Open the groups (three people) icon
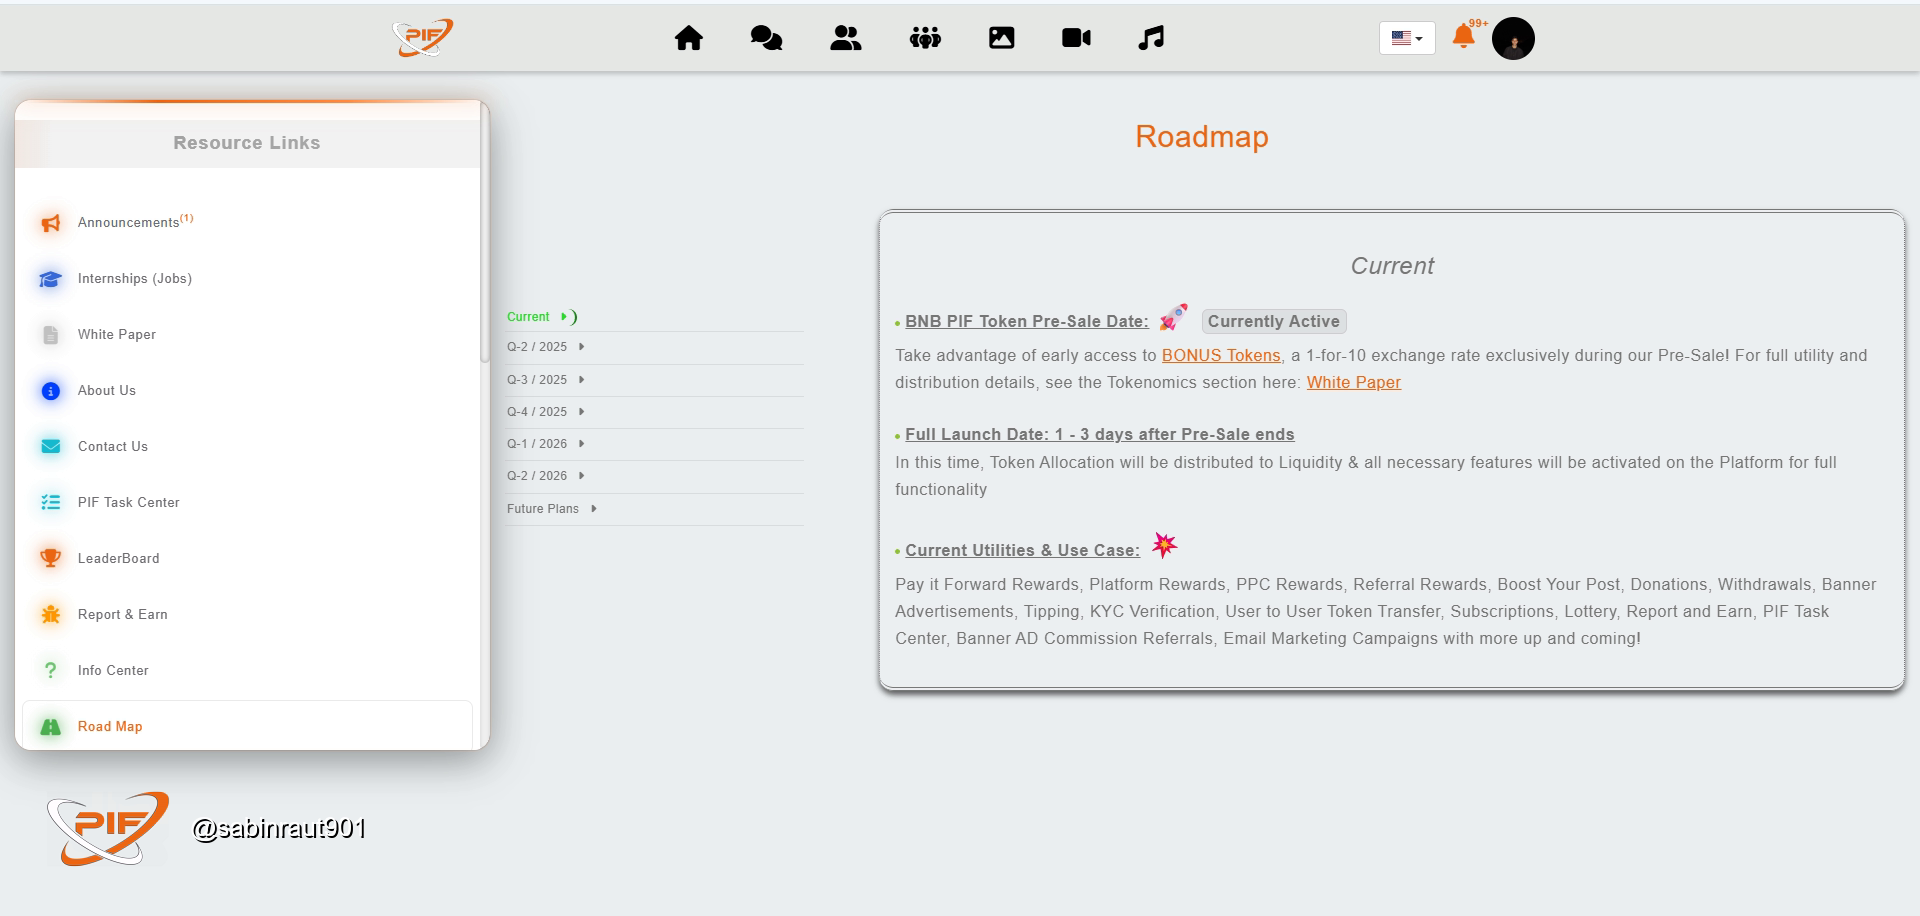Image resolution: width=1920 pixels, height=916 pixels. point(925,38)
